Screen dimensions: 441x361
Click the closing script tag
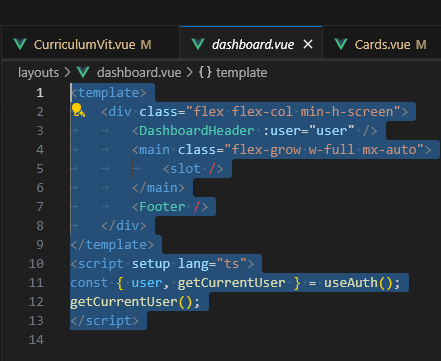105,321
